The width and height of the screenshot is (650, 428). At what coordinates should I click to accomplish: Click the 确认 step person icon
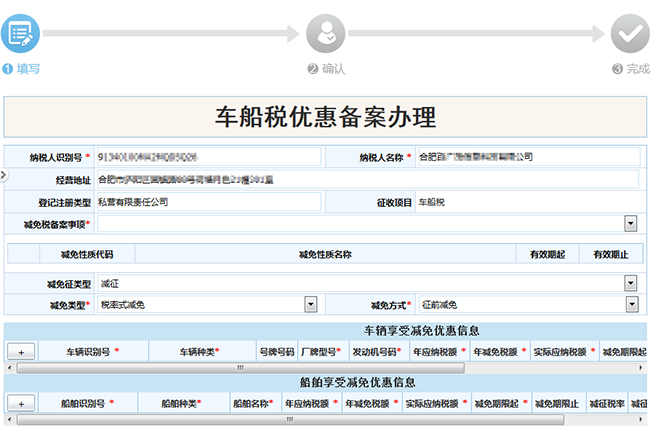325,33
